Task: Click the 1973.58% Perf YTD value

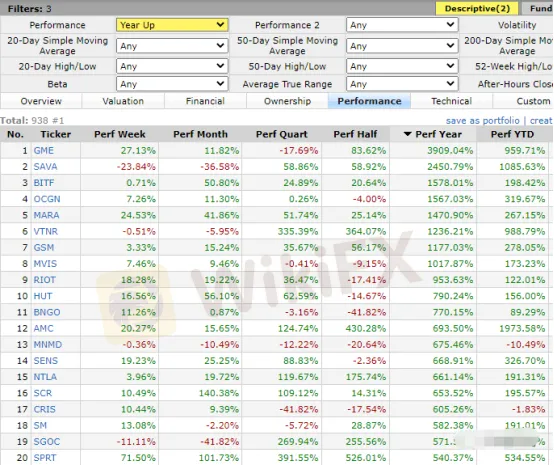Action: click(x=522, y=329)
